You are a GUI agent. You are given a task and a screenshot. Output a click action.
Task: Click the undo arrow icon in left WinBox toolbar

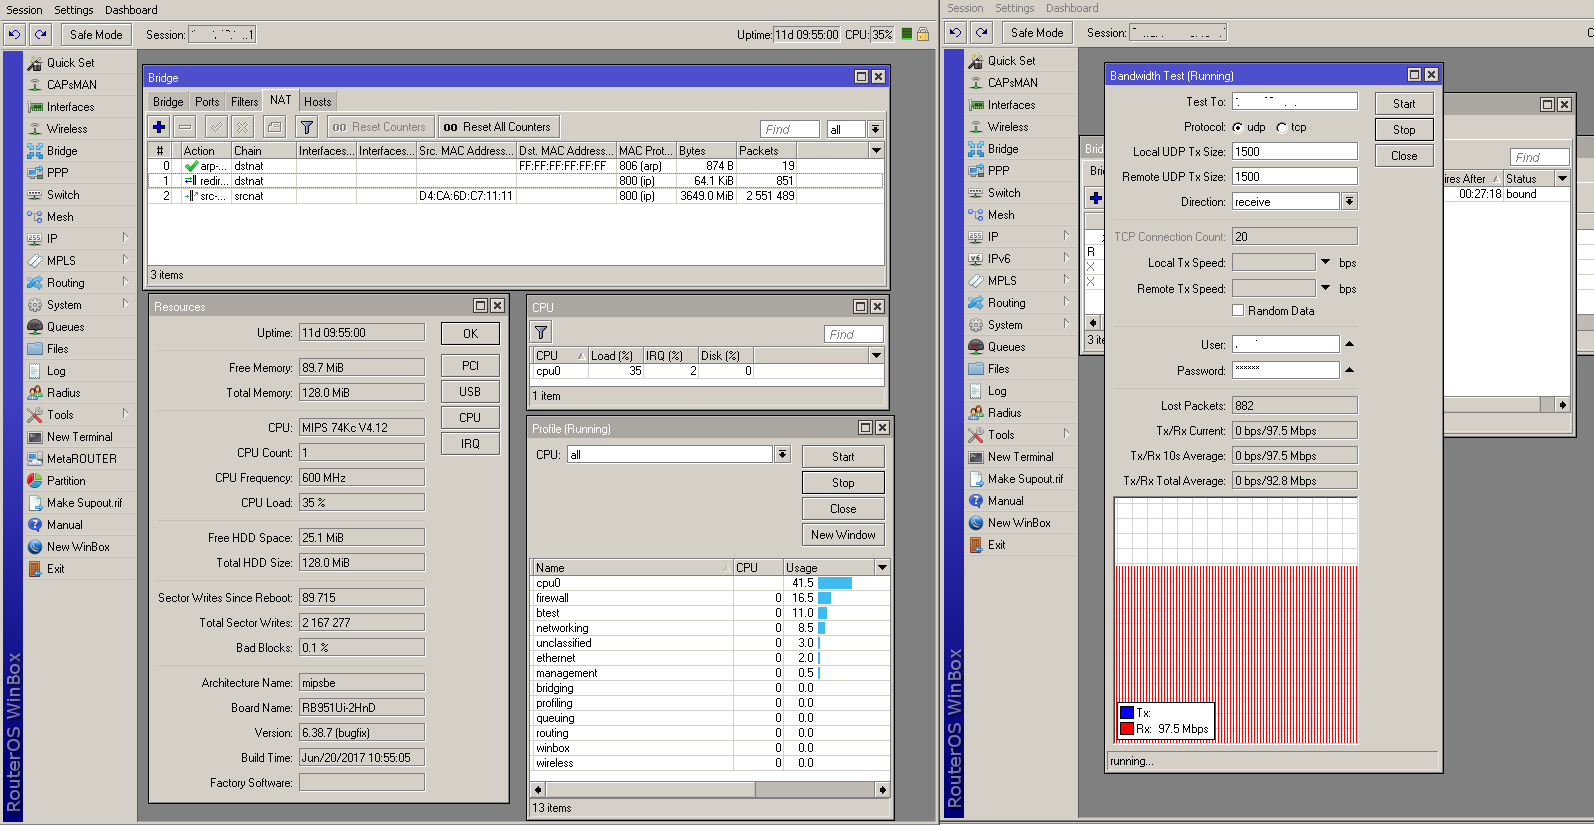(14, 34)
